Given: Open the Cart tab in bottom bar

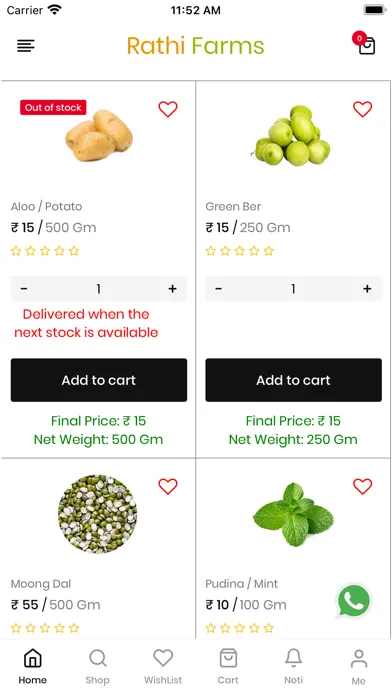Looking at the screenshot, I should coord(228,666).
